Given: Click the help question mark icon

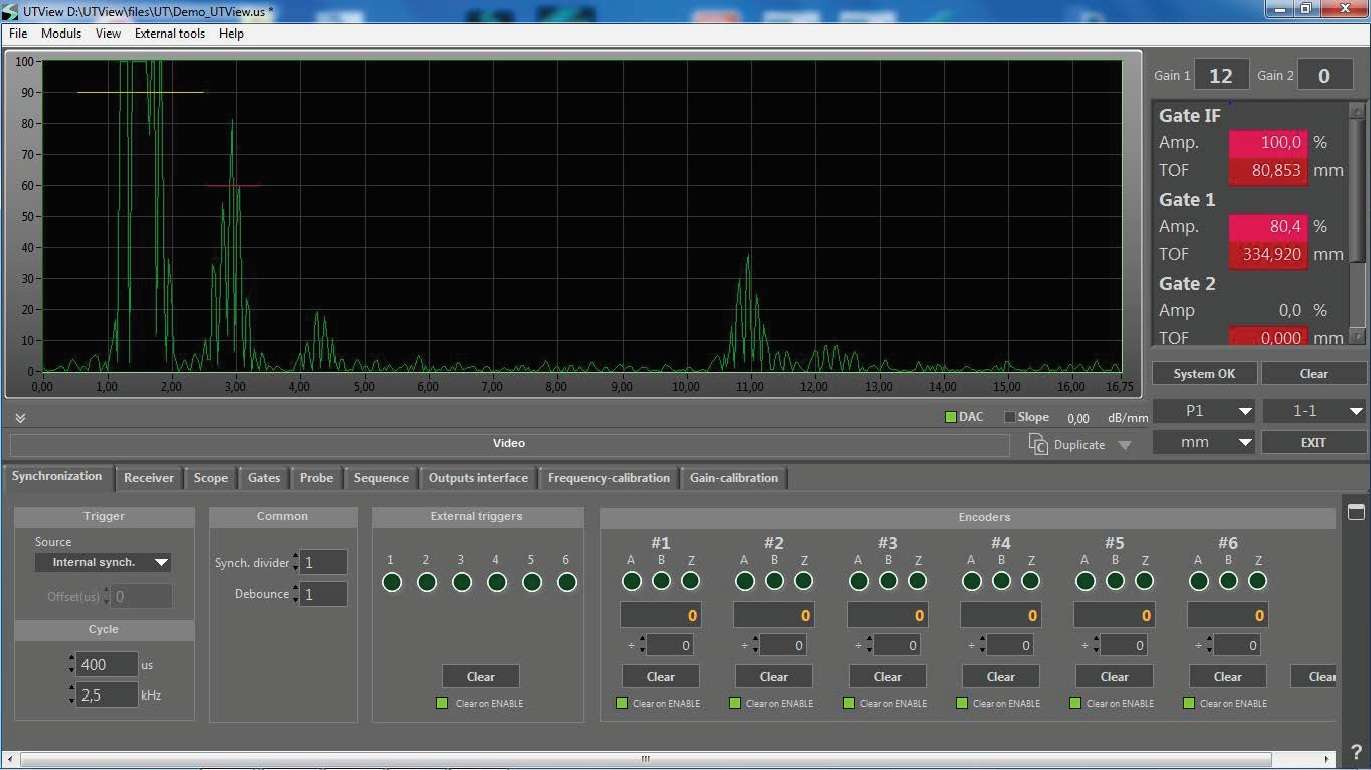Looking at the screenshot, I should coord(1356,751).
